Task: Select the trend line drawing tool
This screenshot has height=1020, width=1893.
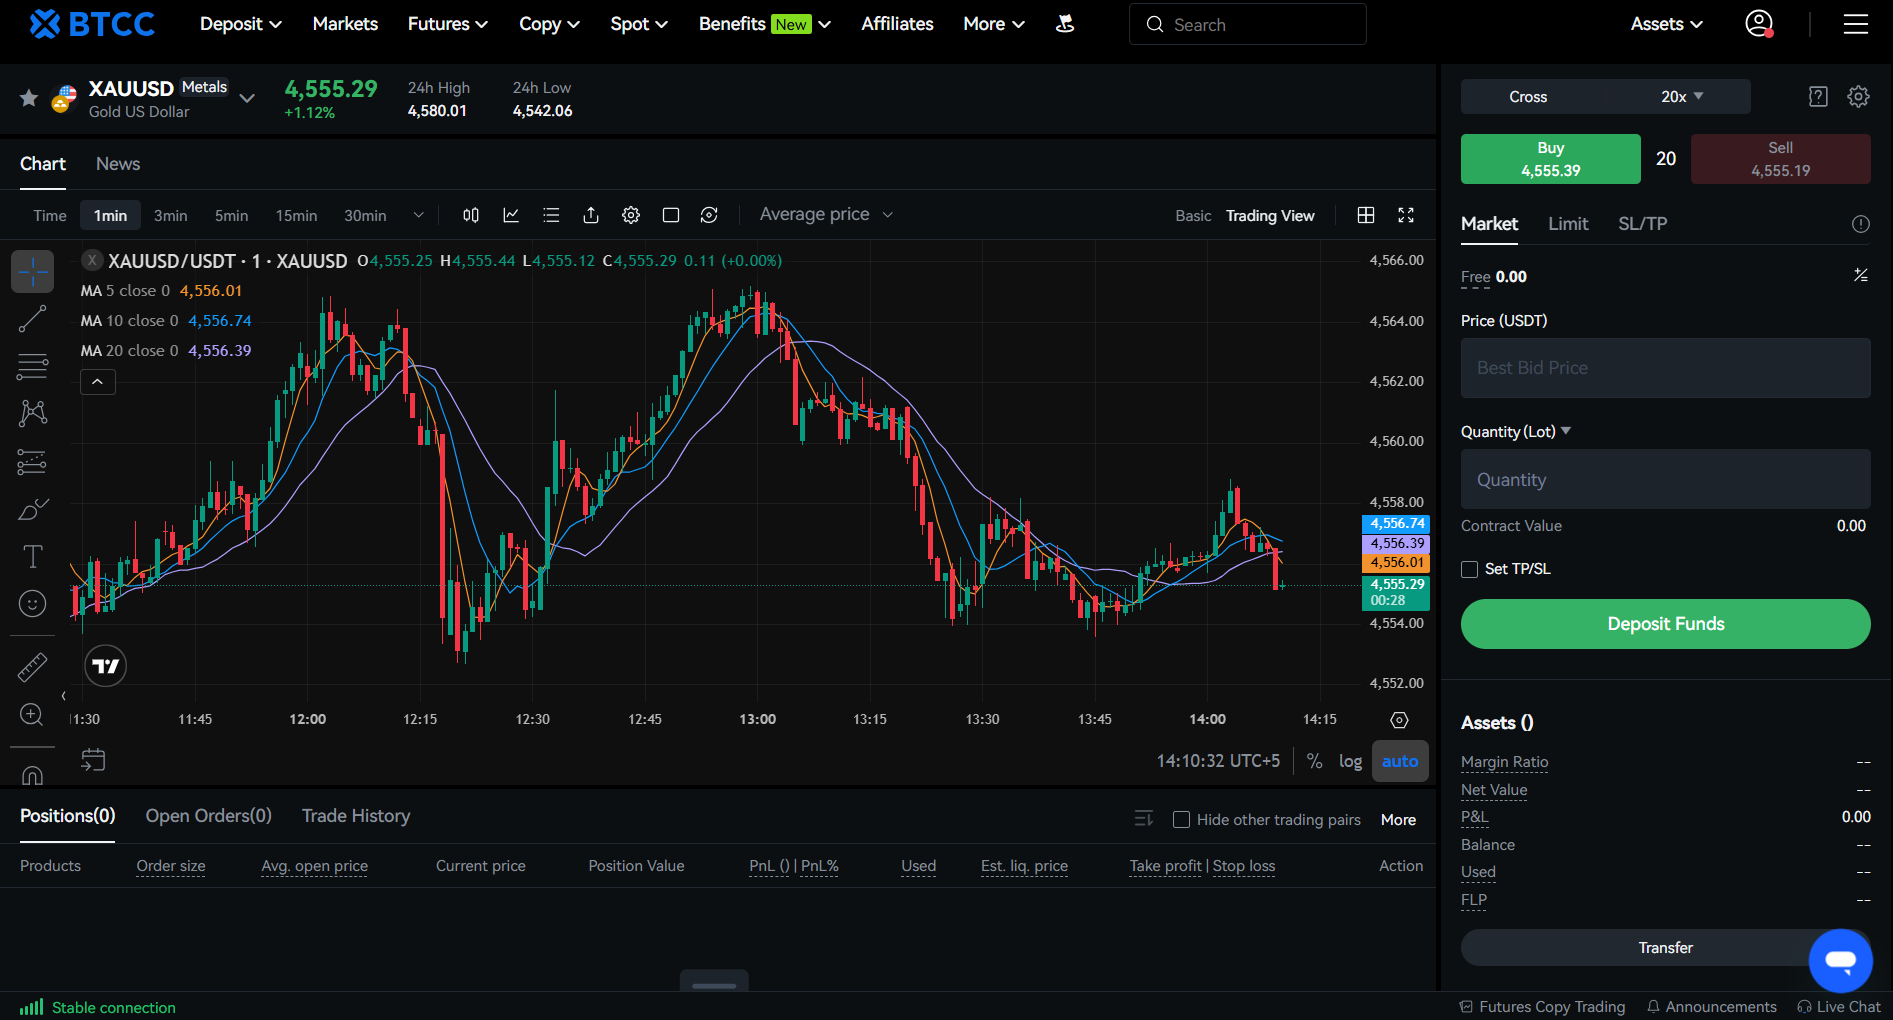Action: (32, 319)
